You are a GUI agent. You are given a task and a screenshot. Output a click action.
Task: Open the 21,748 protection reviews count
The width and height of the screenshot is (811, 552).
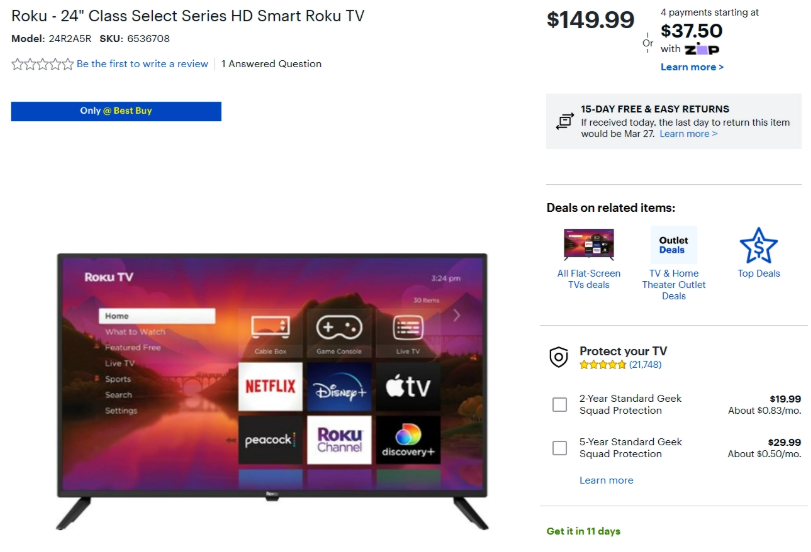[645, 365]
